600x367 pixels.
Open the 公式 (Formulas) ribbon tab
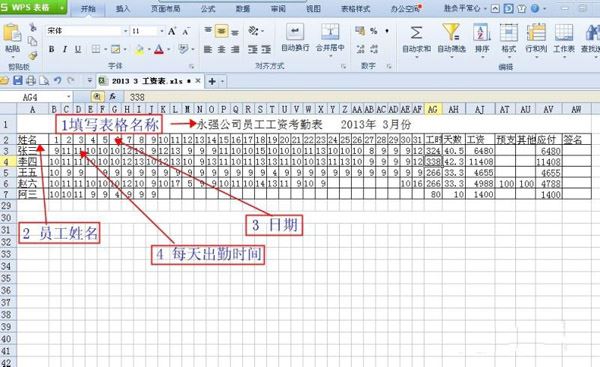[x=208, y=8]
